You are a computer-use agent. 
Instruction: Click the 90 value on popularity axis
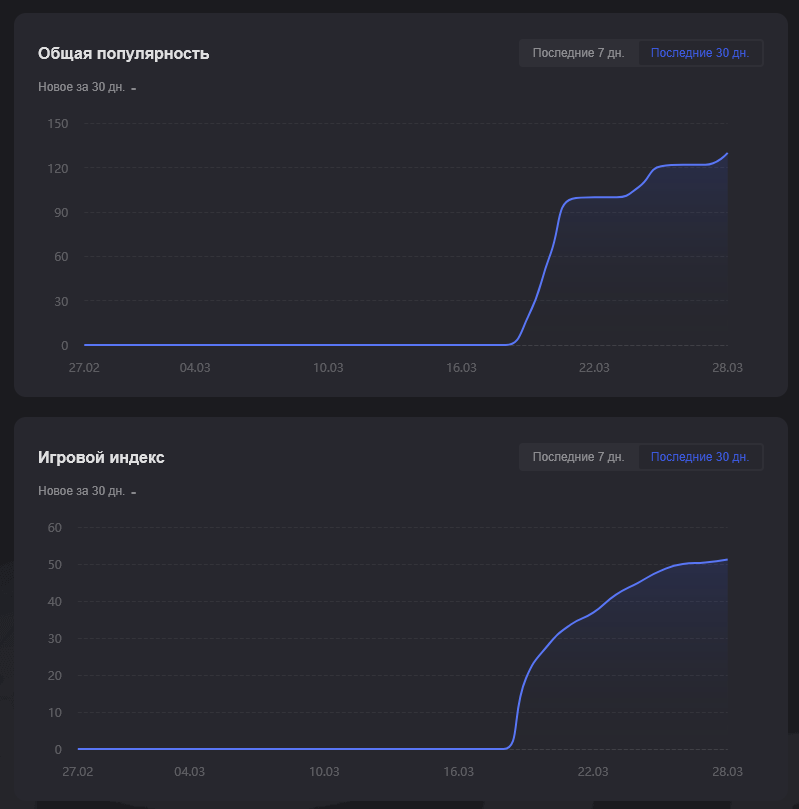(x=60, y=212)
